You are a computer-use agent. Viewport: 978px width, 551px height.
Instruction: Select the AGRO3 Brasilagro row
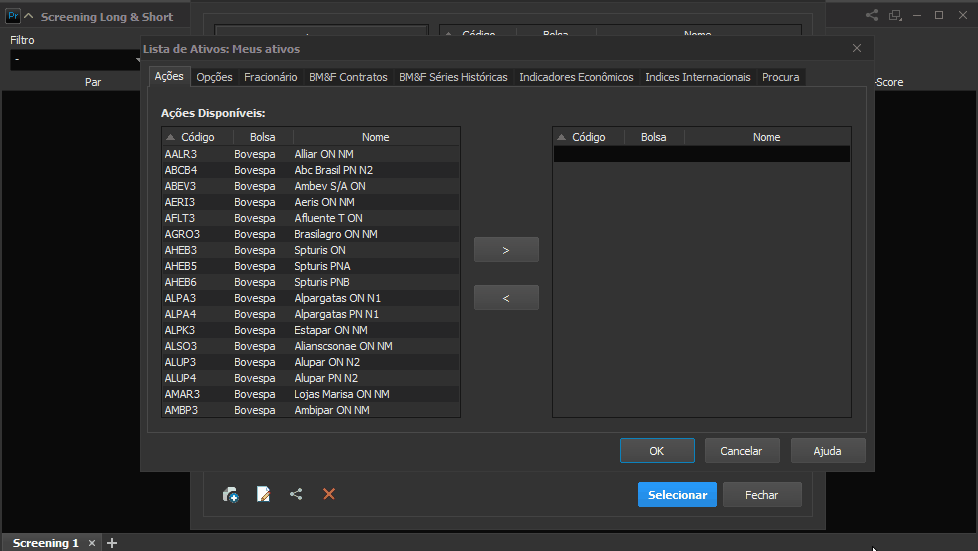click(311, 234)
